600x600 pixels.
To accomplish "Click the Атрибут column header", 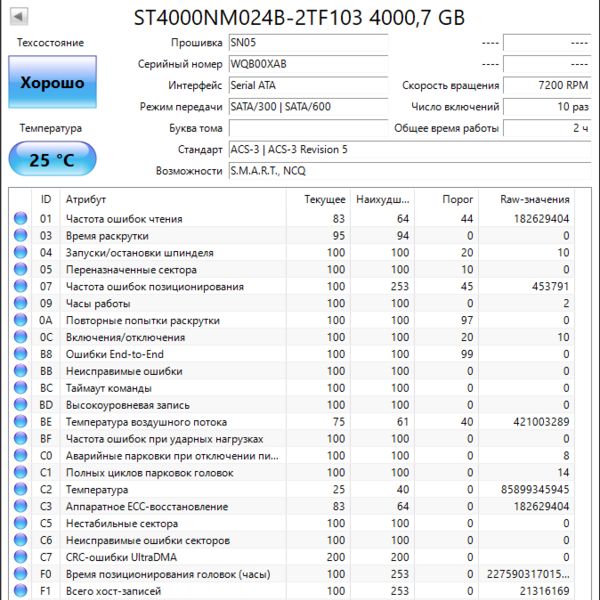I will pyautogui.click(x=173, y=199).
